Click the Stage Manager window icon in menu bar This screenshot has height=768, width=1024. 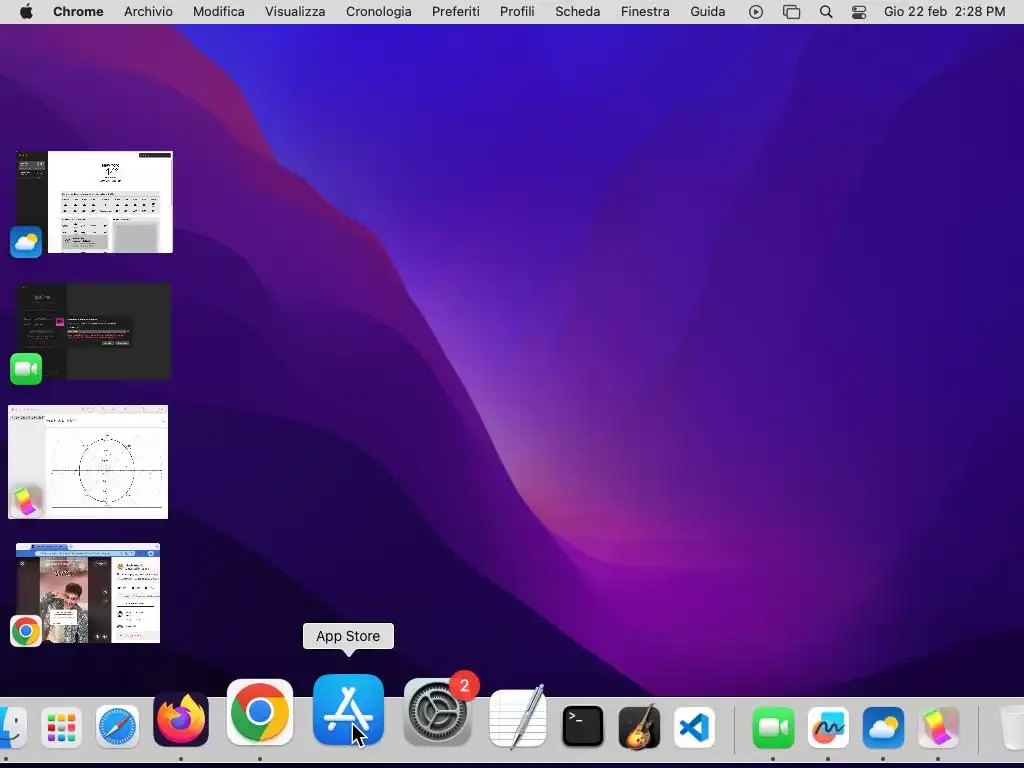click(x=792, y=12)
